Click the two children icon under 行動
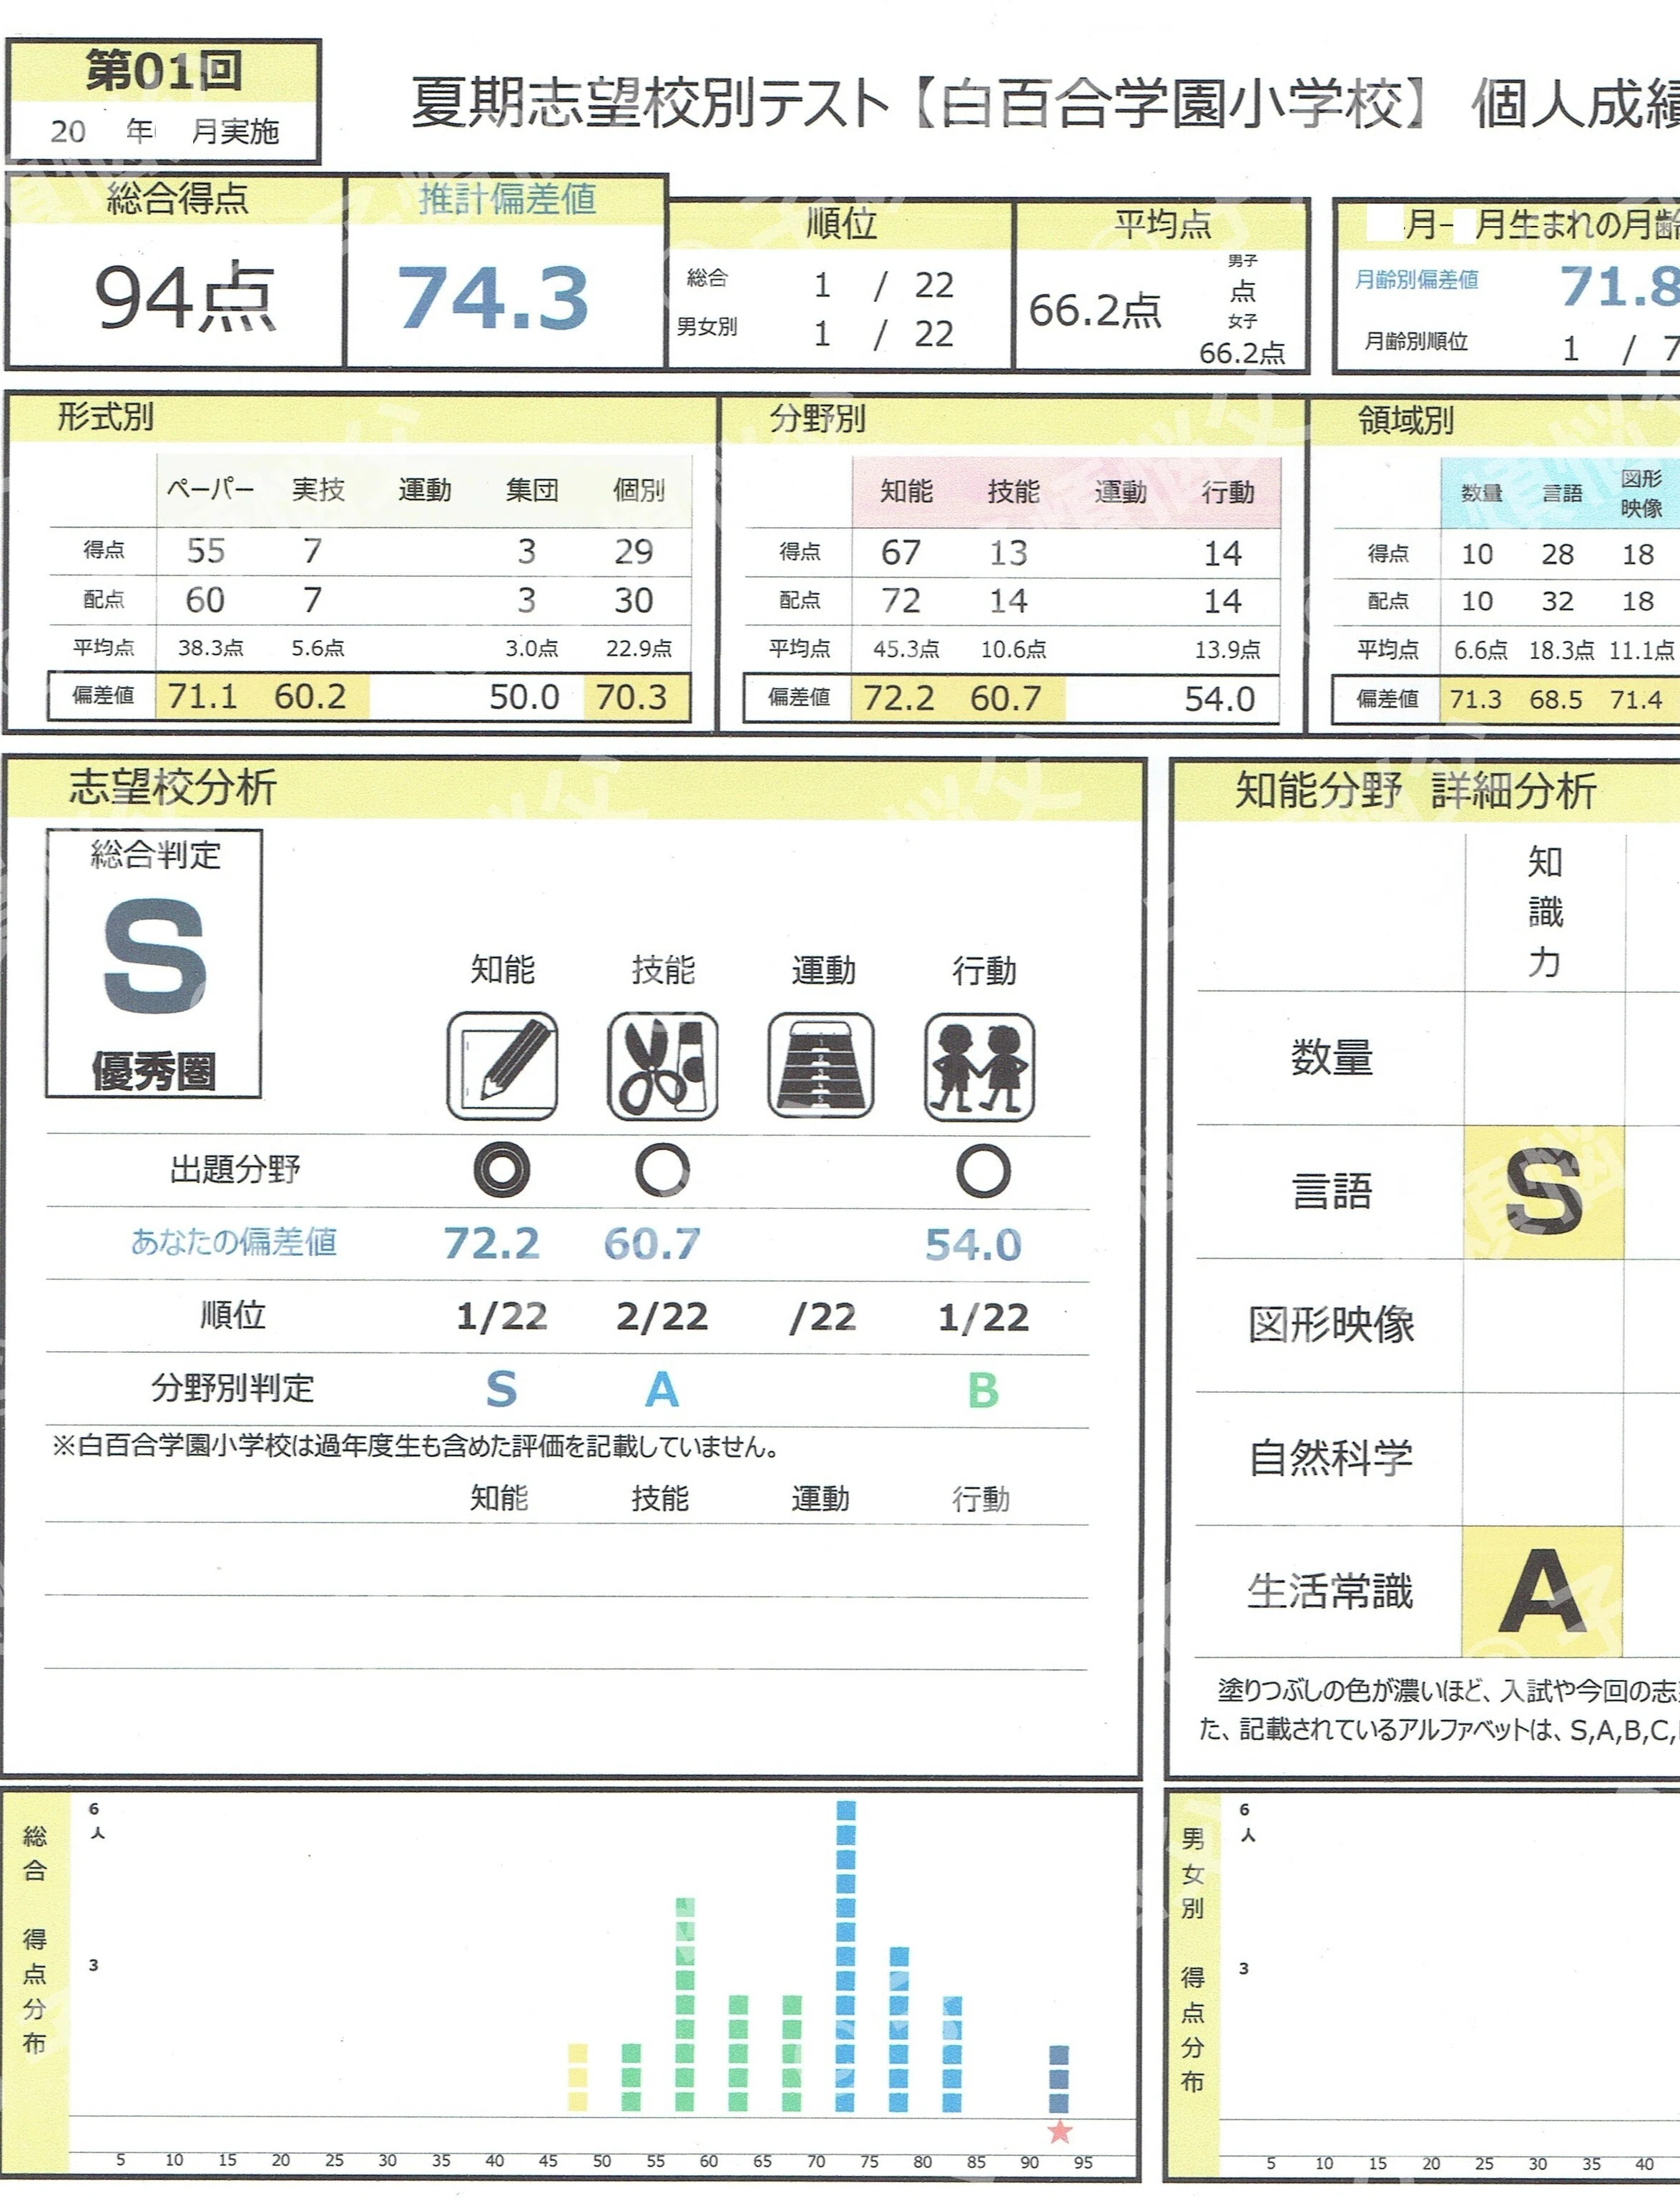Viewport: 1680px width, 2198px height. coord(979,1066)
